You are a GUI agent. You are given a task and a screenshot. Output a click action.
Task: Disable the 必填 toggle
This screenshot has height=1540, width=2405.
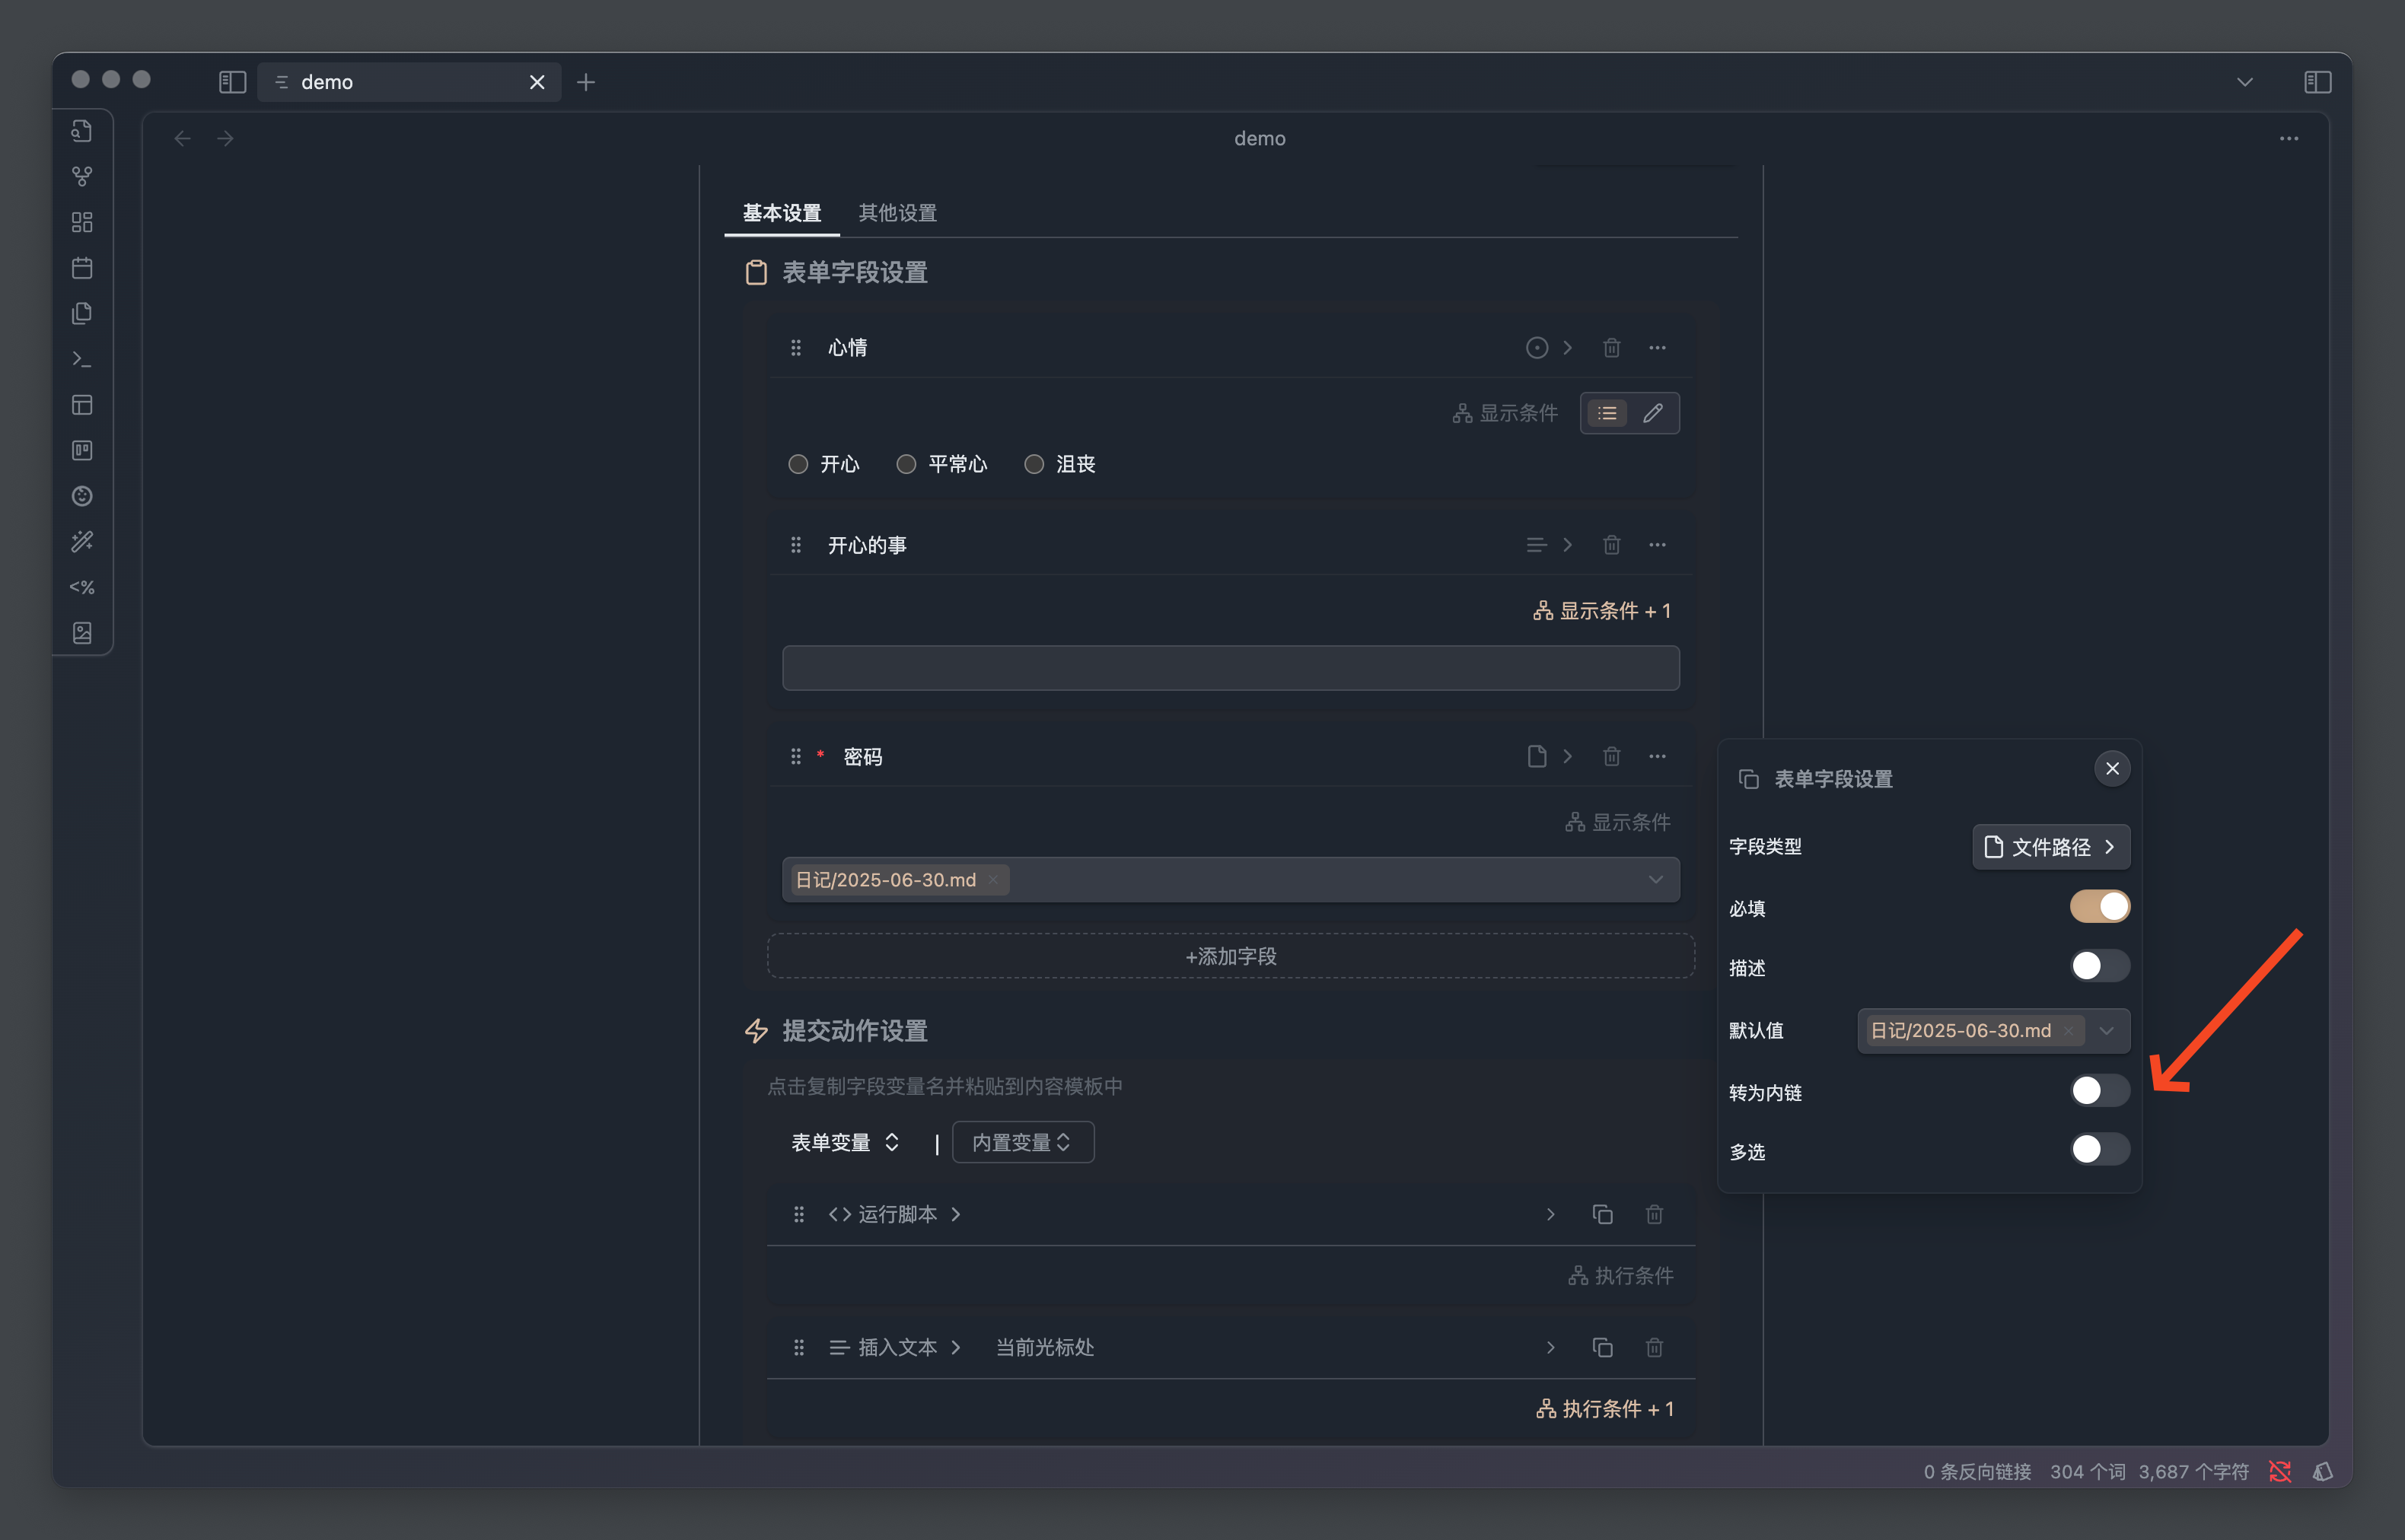pos(2099,906)
